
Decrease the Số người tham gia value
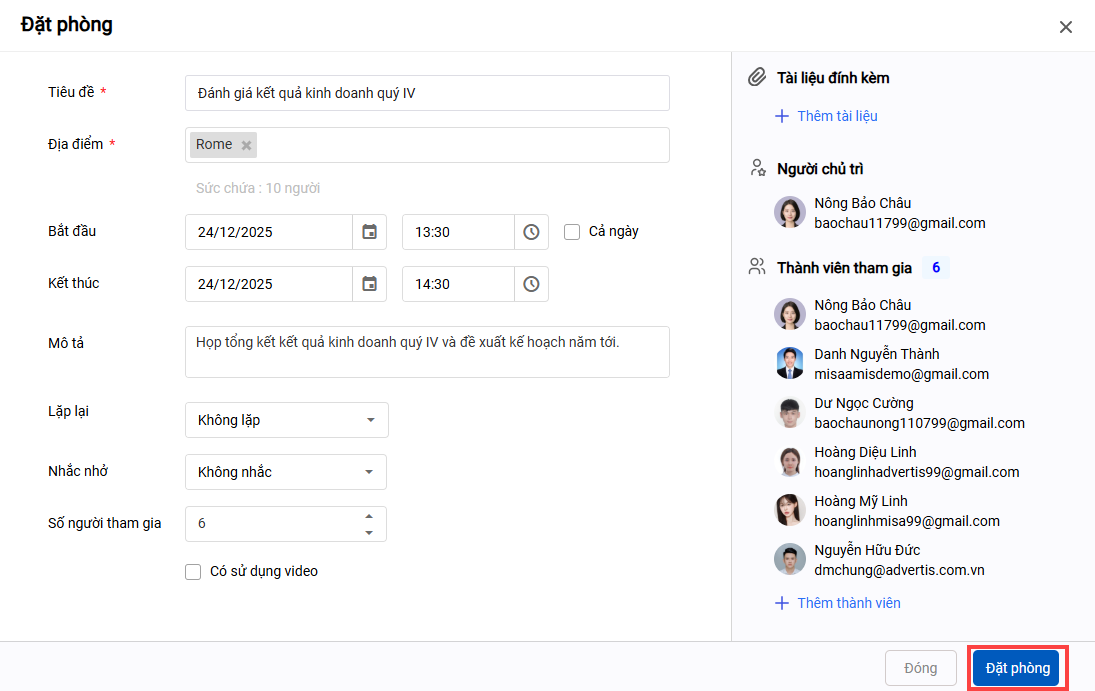[369, 532]
